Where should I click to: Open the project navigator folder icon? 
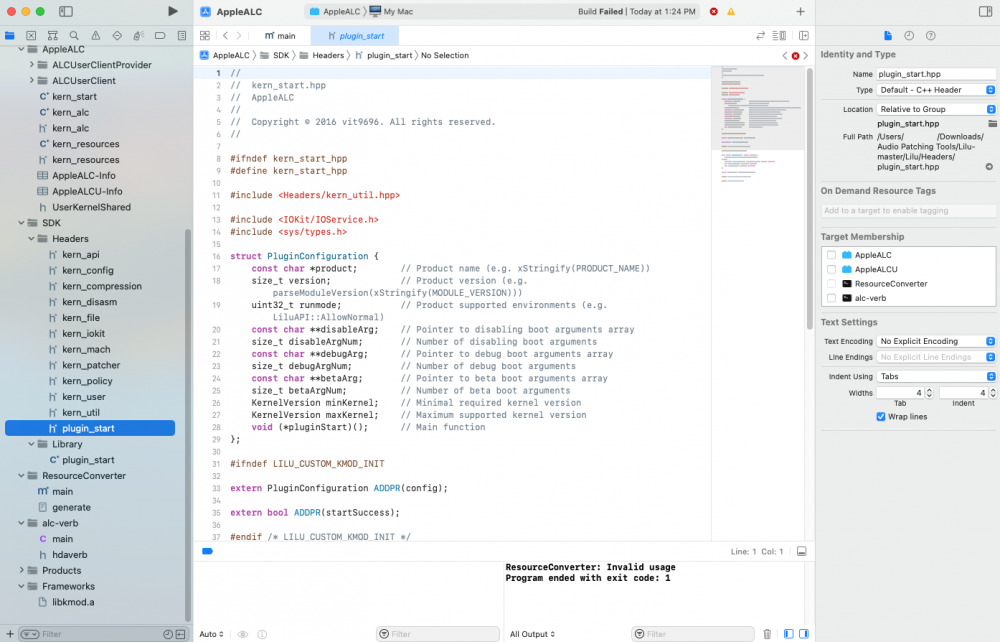pos(10,36)
